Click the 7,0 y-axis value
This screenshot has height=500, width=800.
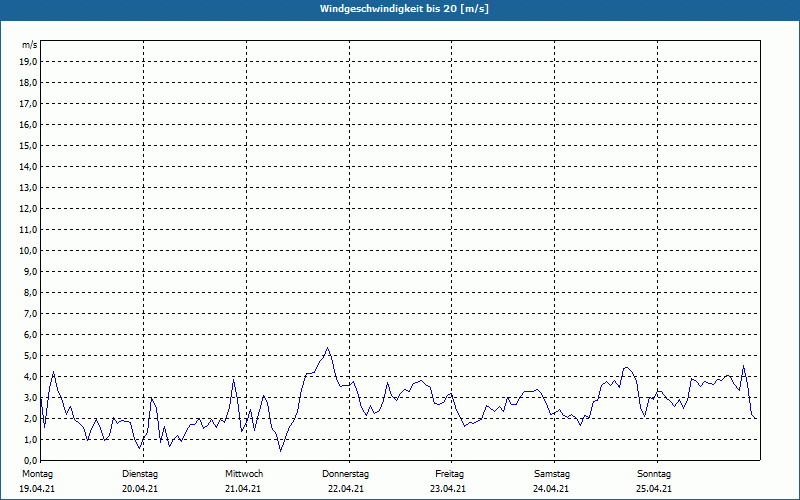(x=31, y=313)
